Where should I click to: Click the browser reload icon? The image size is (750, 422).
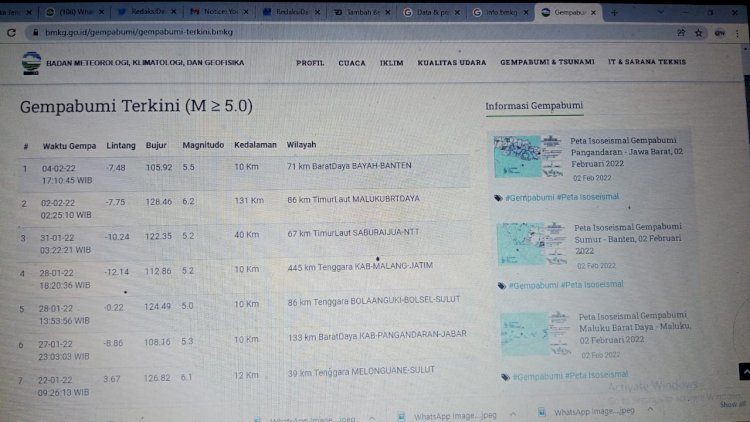(11, 32)
